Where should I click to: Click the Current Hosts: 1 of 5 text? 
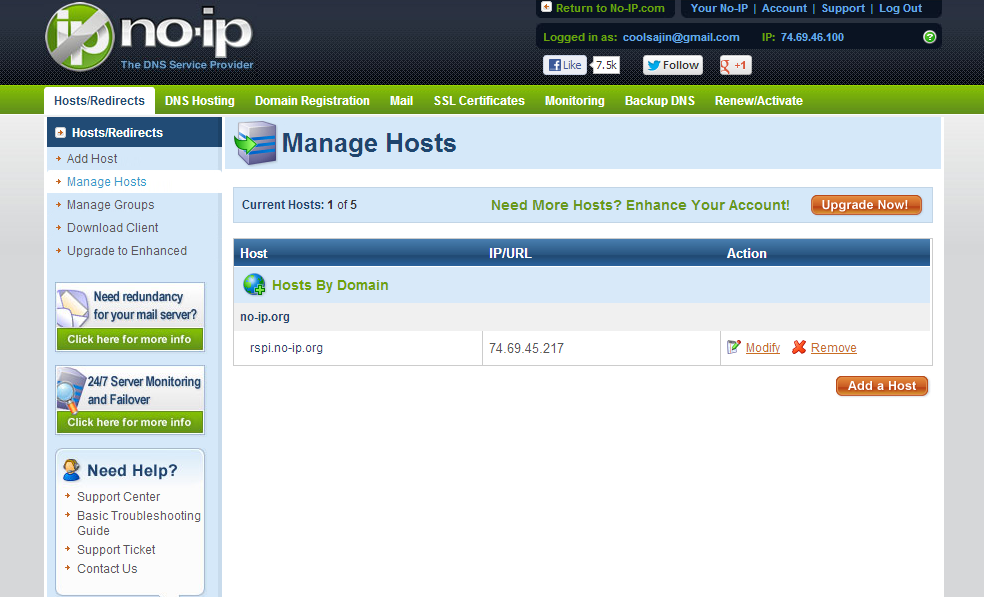299,205
